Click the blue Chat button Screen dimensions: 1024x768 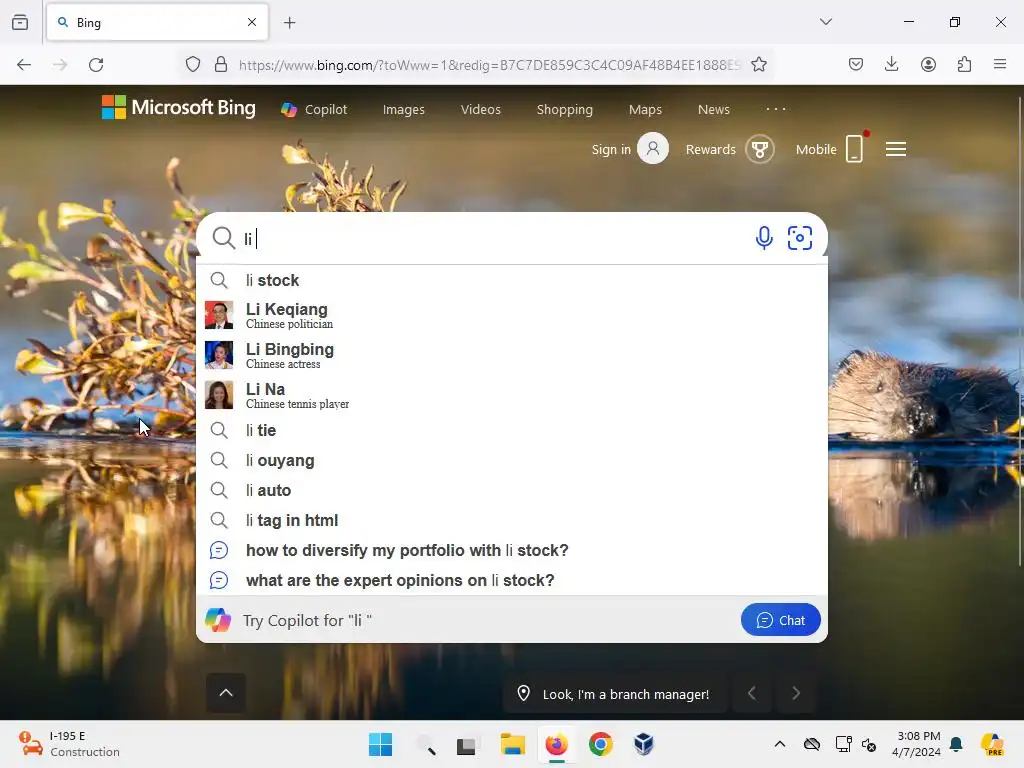click(780, 620)
